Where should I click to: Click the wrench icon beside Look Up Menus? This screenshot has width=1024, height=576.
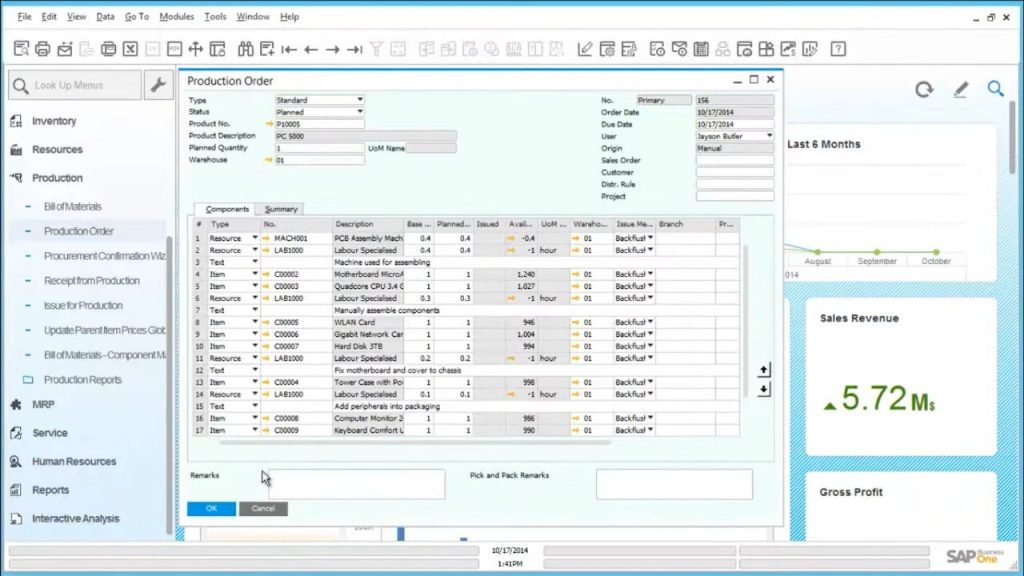[158, 85]
